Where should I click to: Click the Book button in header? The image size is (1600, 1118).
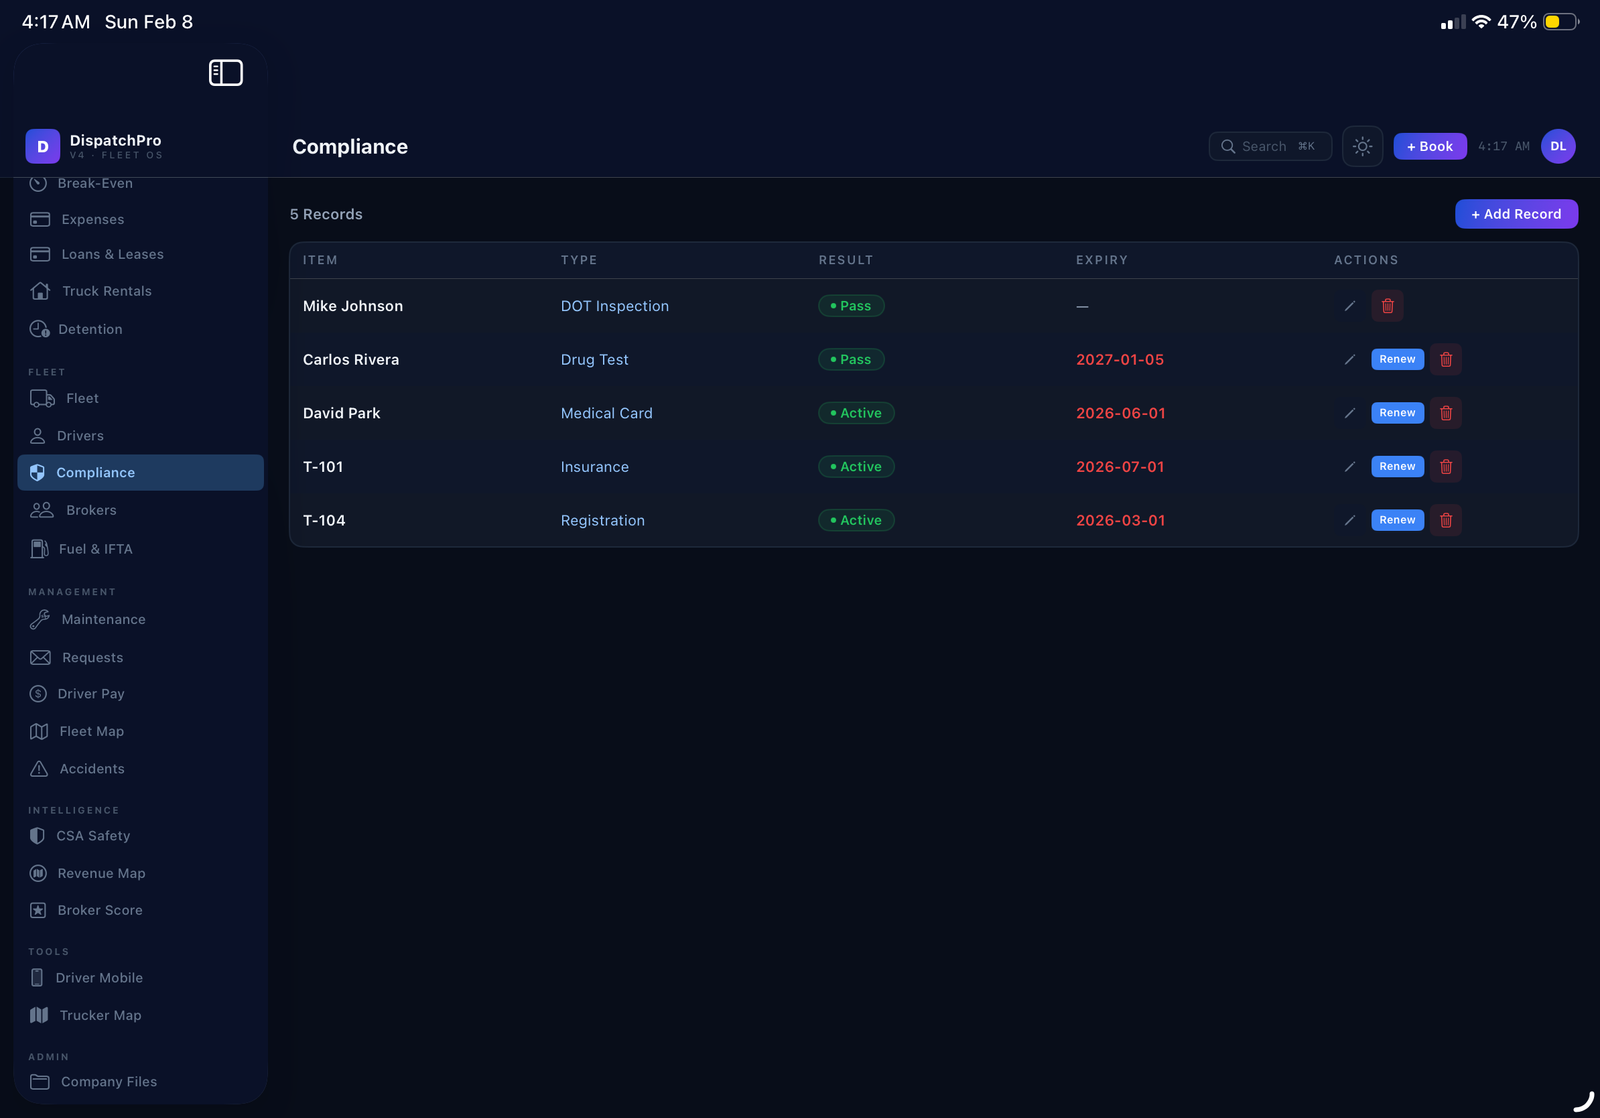[x=1429, y=147]
